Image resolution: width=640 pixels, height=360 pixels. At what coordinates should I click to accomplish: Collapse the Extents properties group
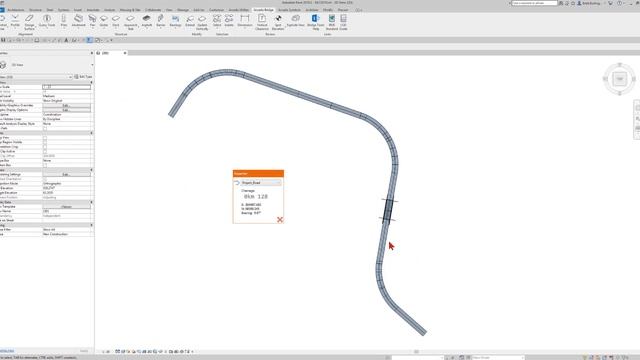[x=91, y=133]
